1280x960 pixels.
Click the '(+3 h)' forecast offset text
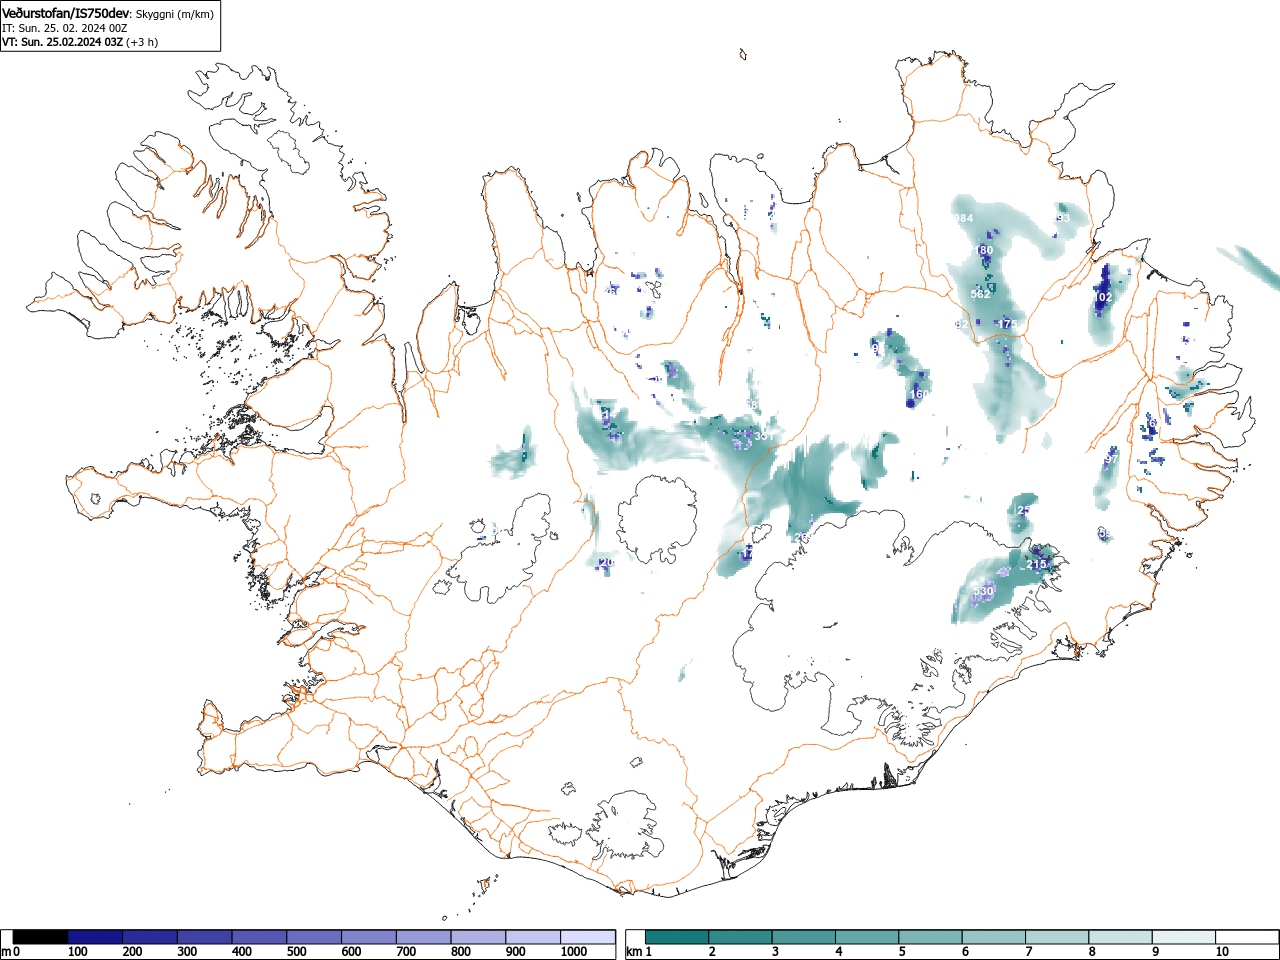tap(142, 42)
